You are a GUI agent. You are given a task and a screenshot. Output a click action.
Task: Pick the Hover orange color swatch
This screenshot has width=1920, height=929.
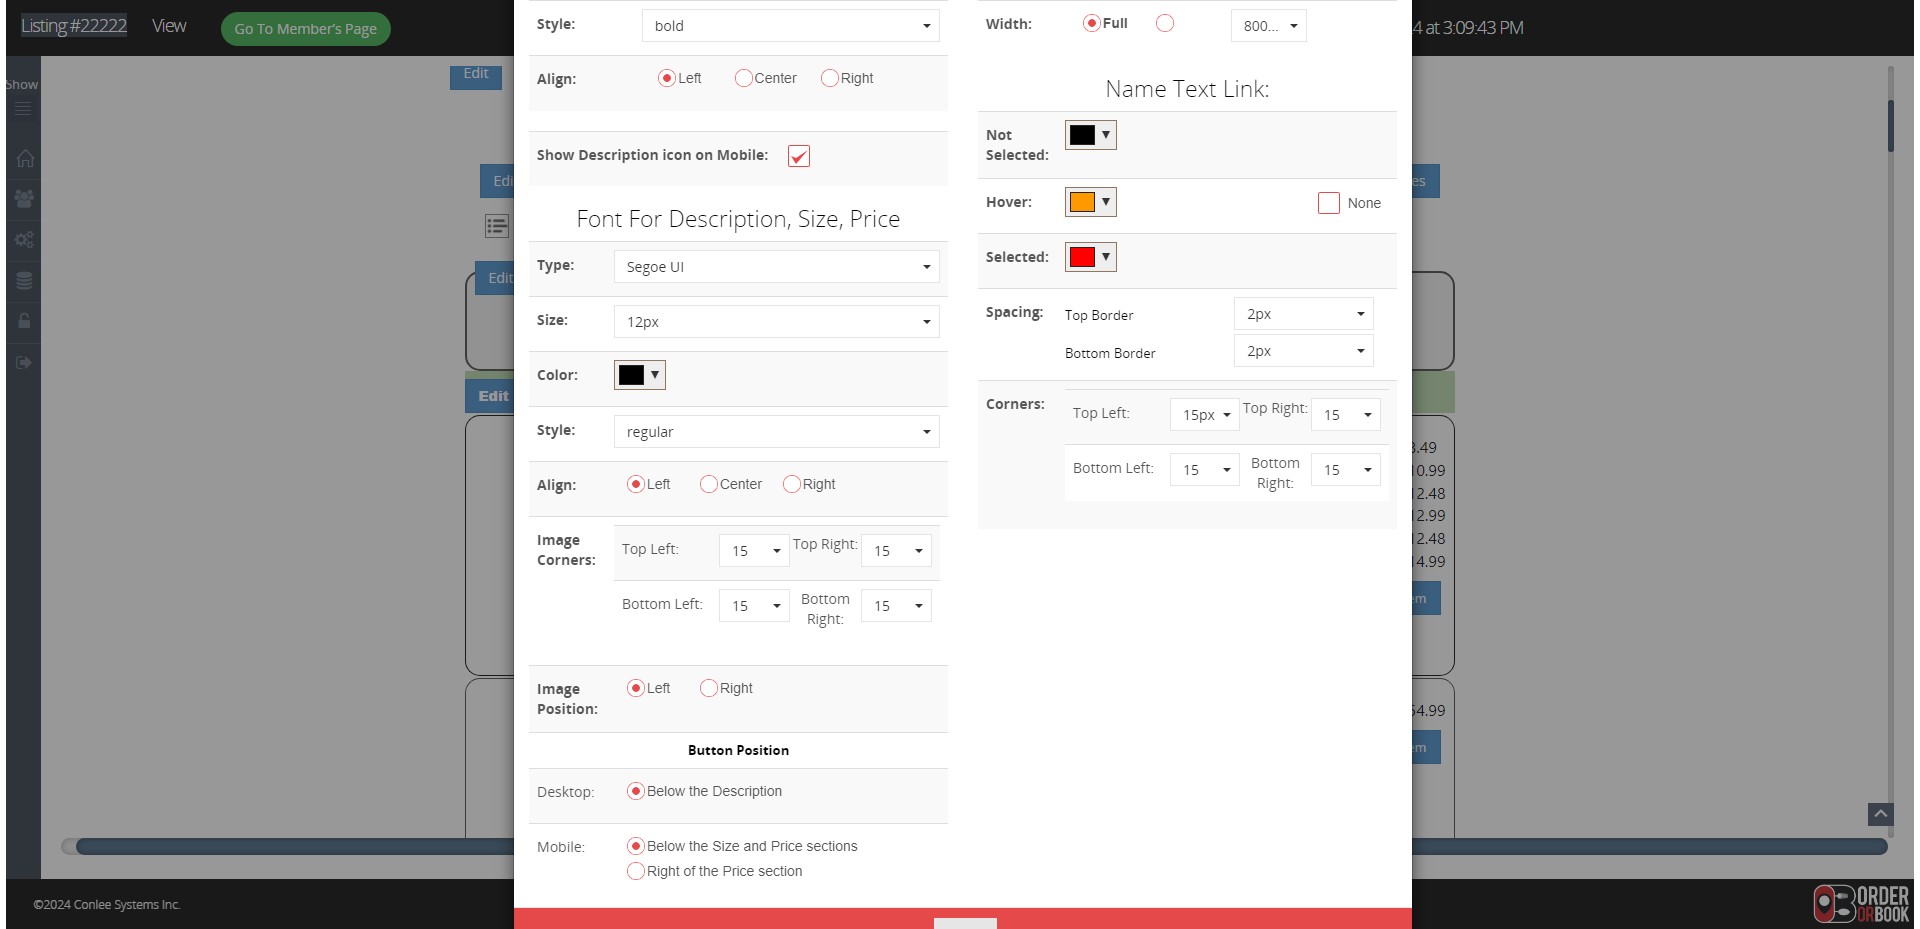[1090, 202]
